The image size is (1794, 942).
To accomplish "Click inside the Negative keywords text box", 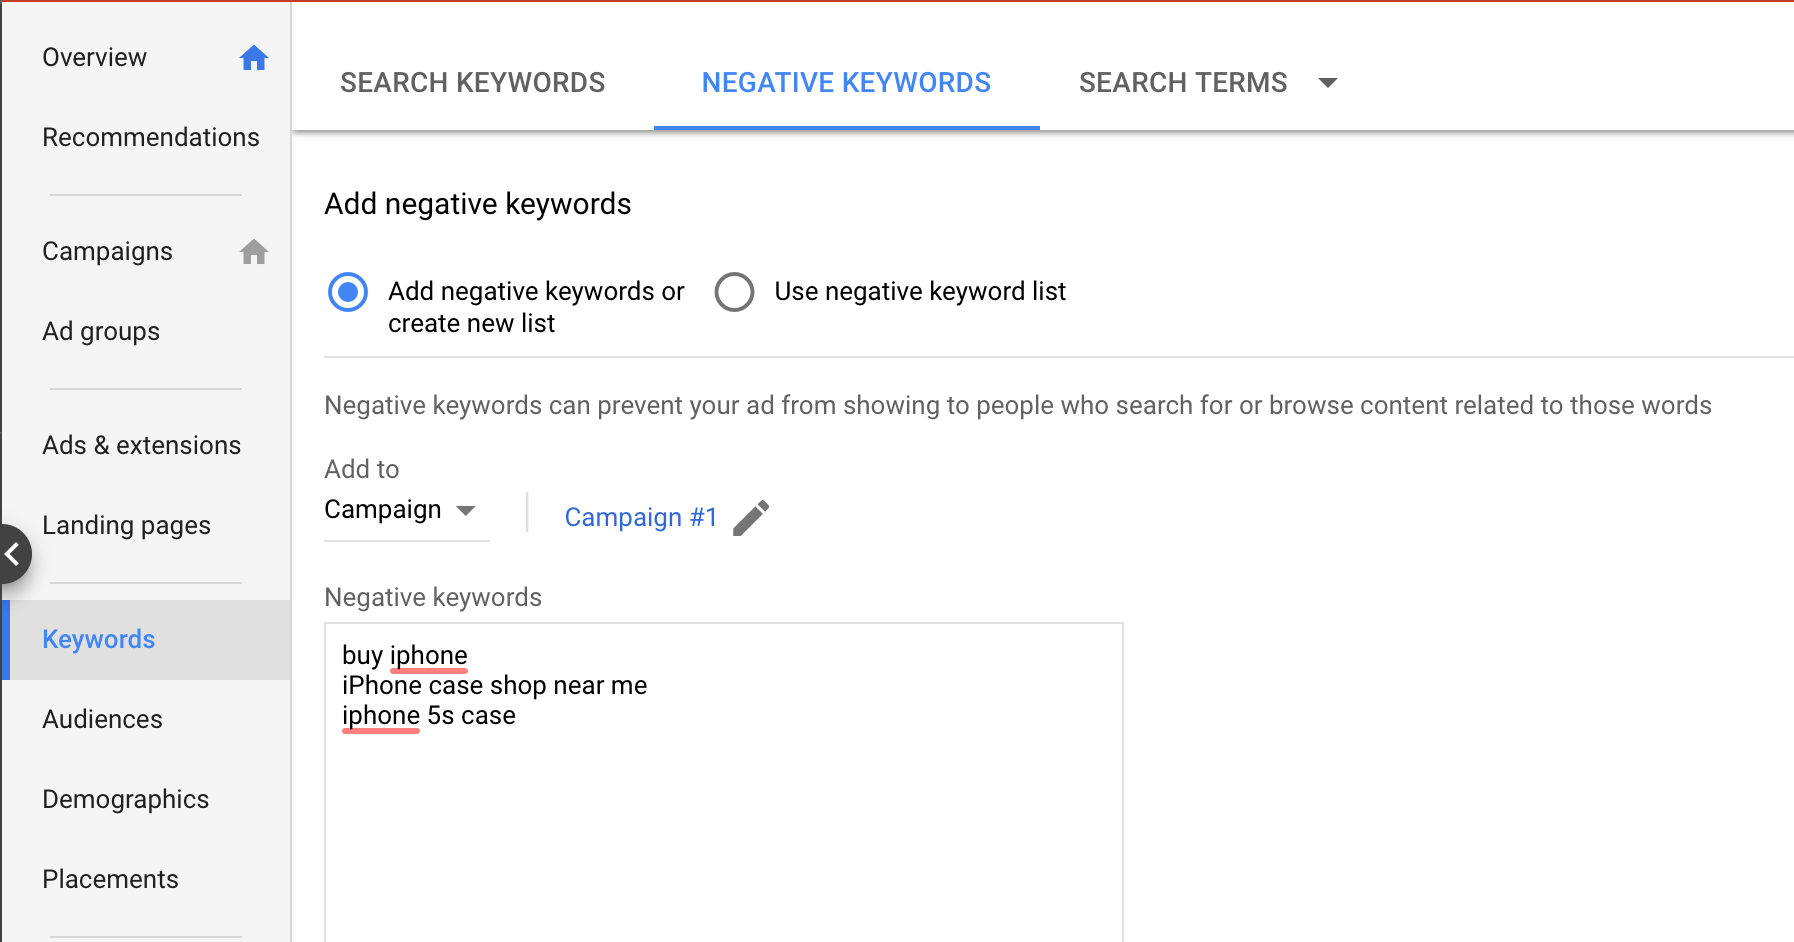I will pos(723,800).
